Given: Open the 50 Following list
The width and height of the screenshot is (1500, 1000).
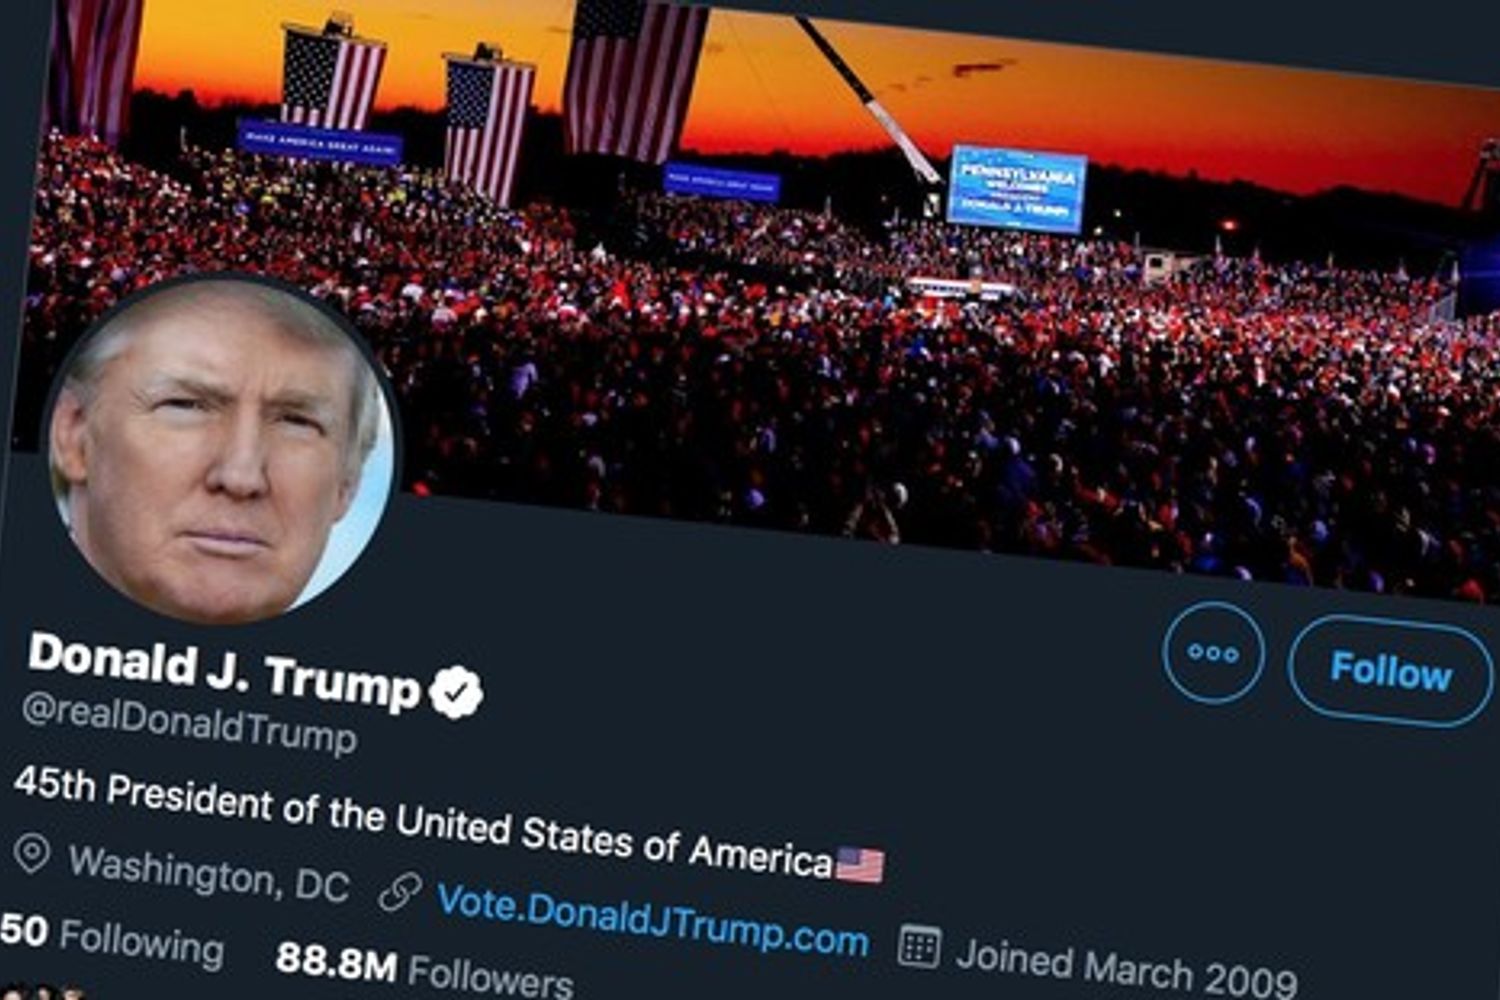Looking at the screenshot, I should tap(112, 939).
